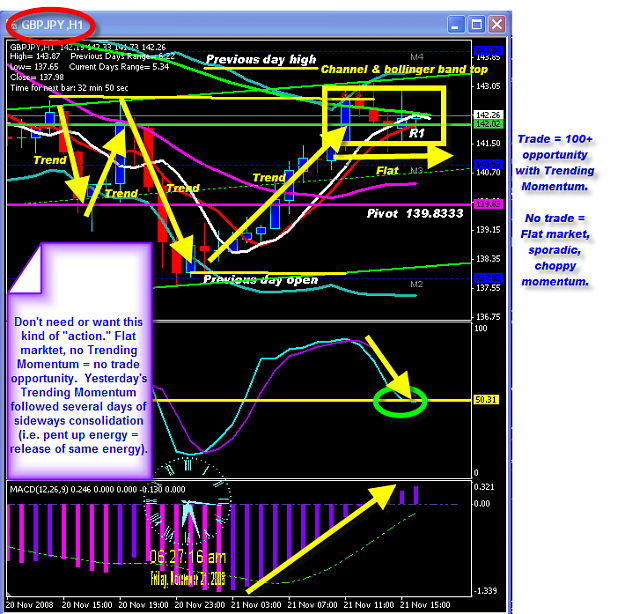Click the chart icon in the title bar

click(x=14, y=26)
